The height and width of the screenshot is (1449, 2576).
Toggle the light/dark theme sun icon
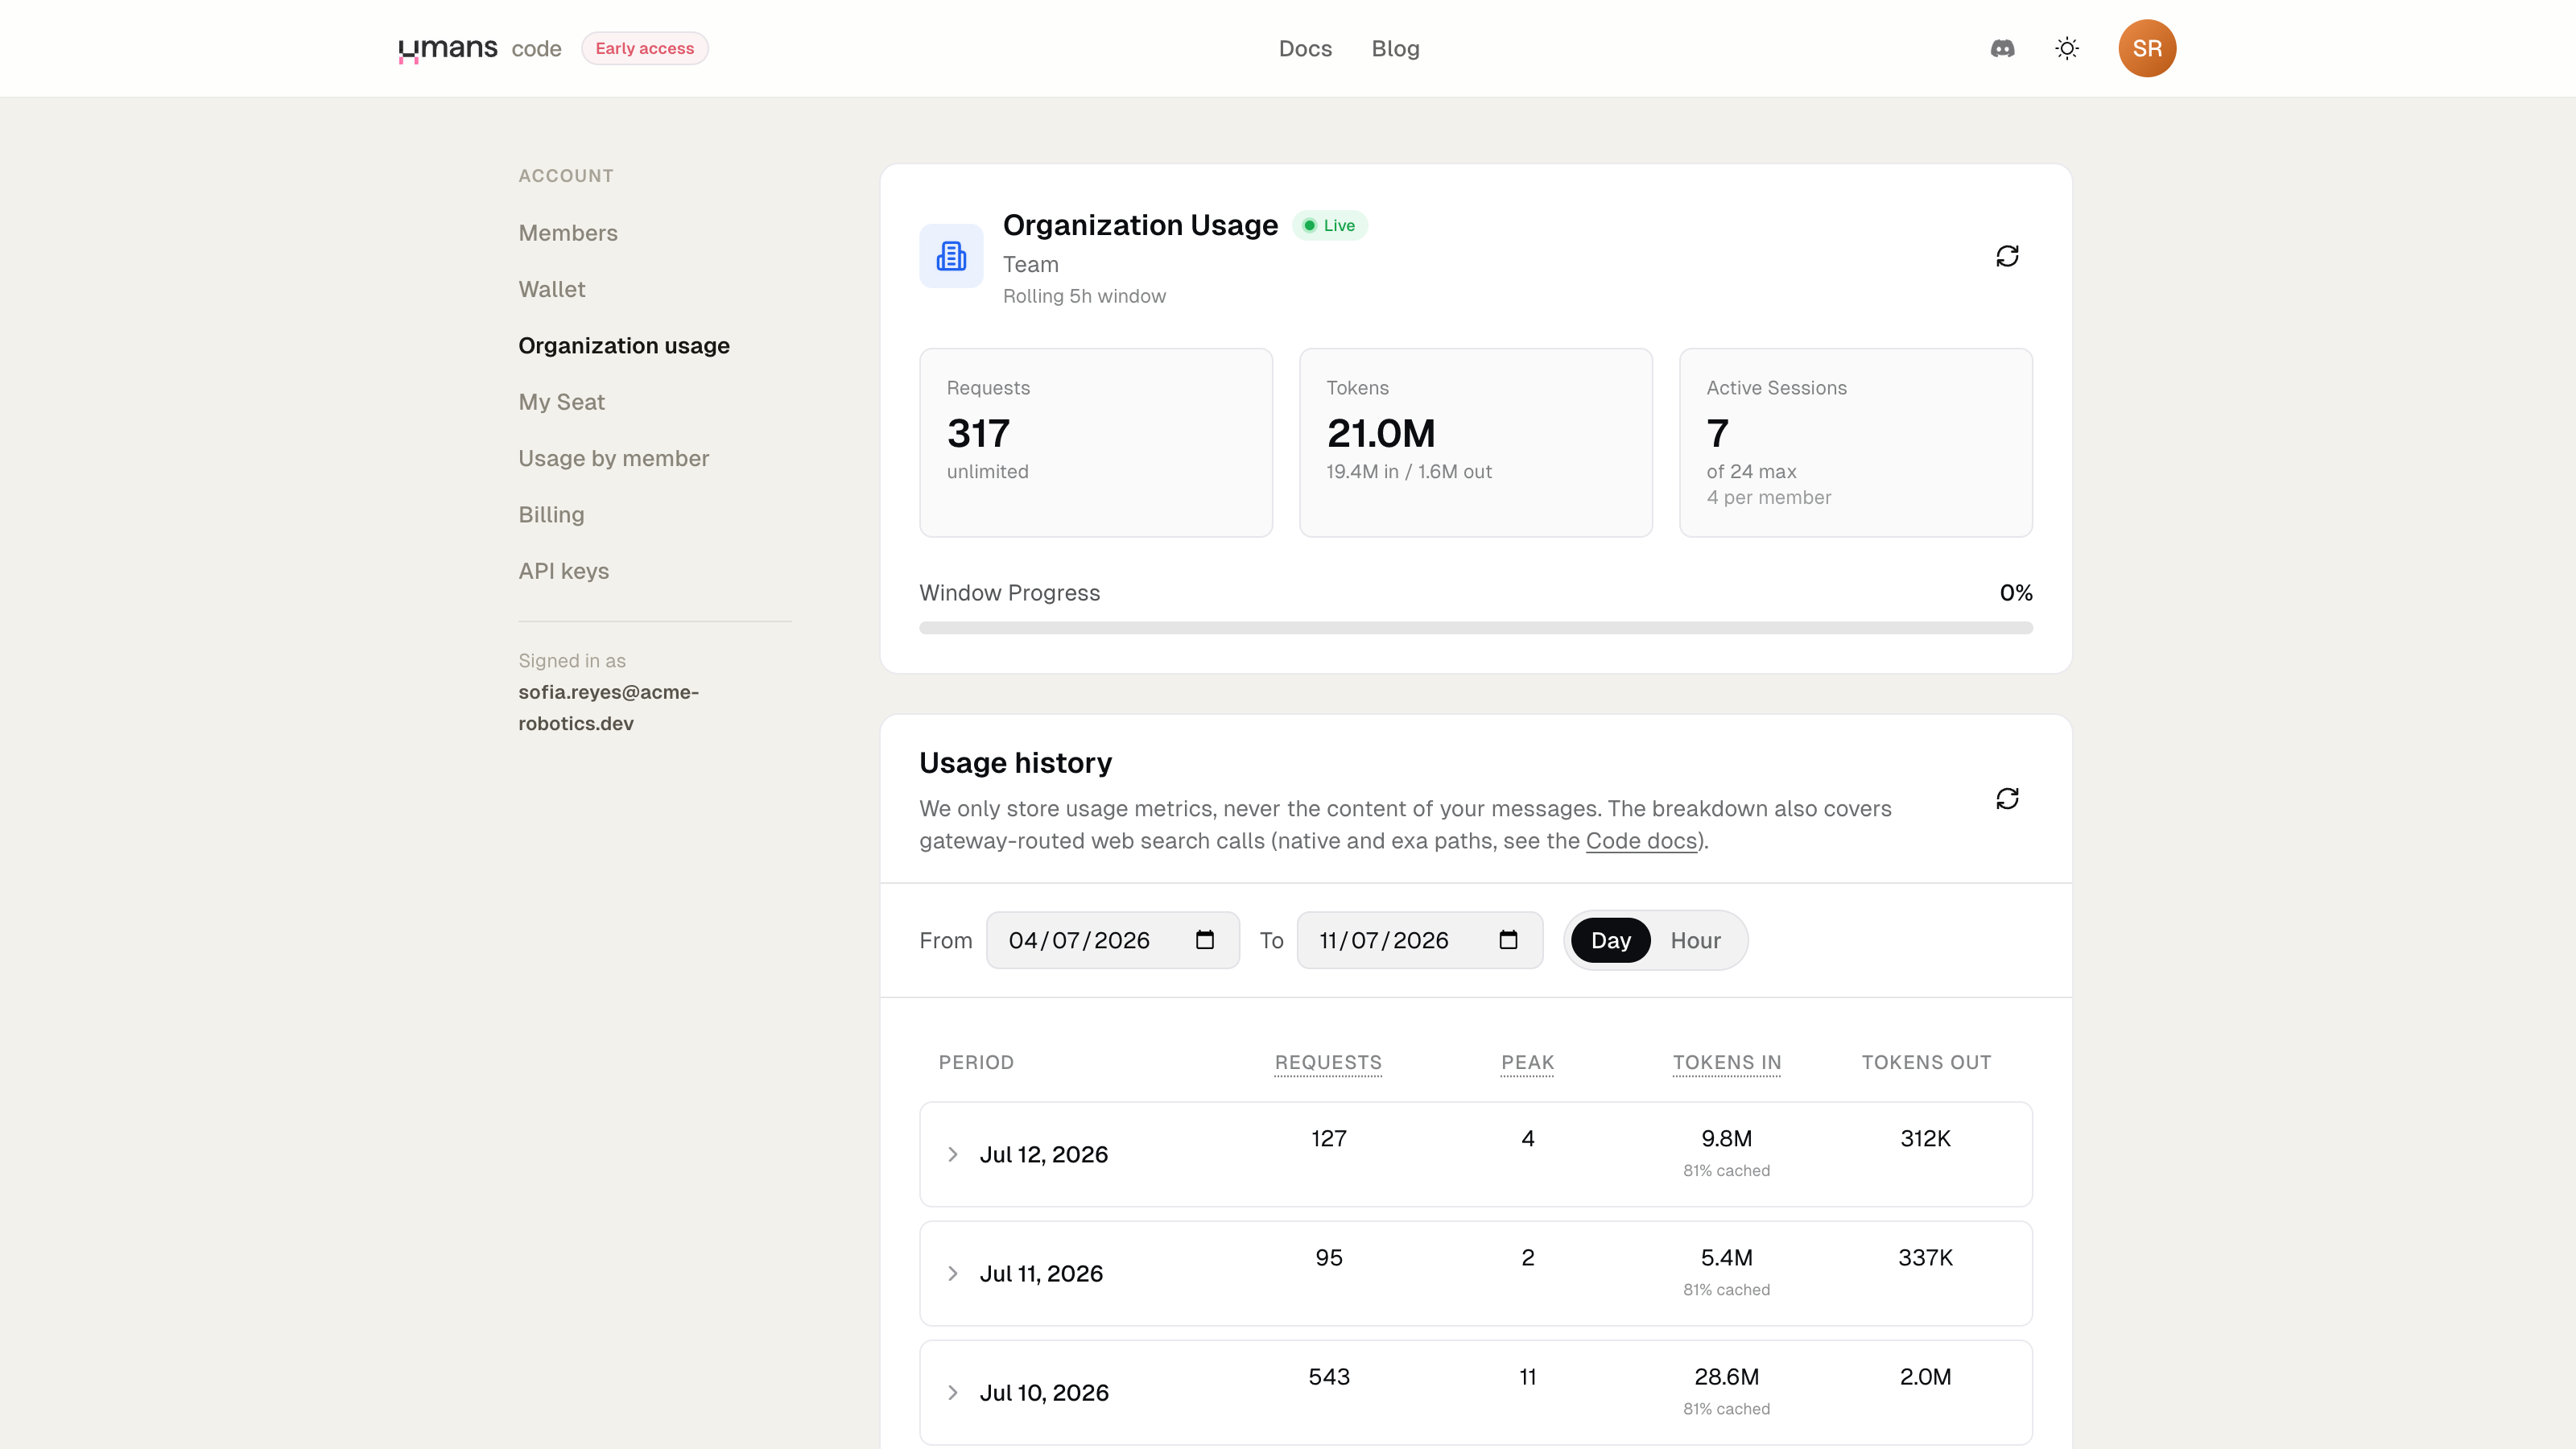click(x=2067, y=48)
